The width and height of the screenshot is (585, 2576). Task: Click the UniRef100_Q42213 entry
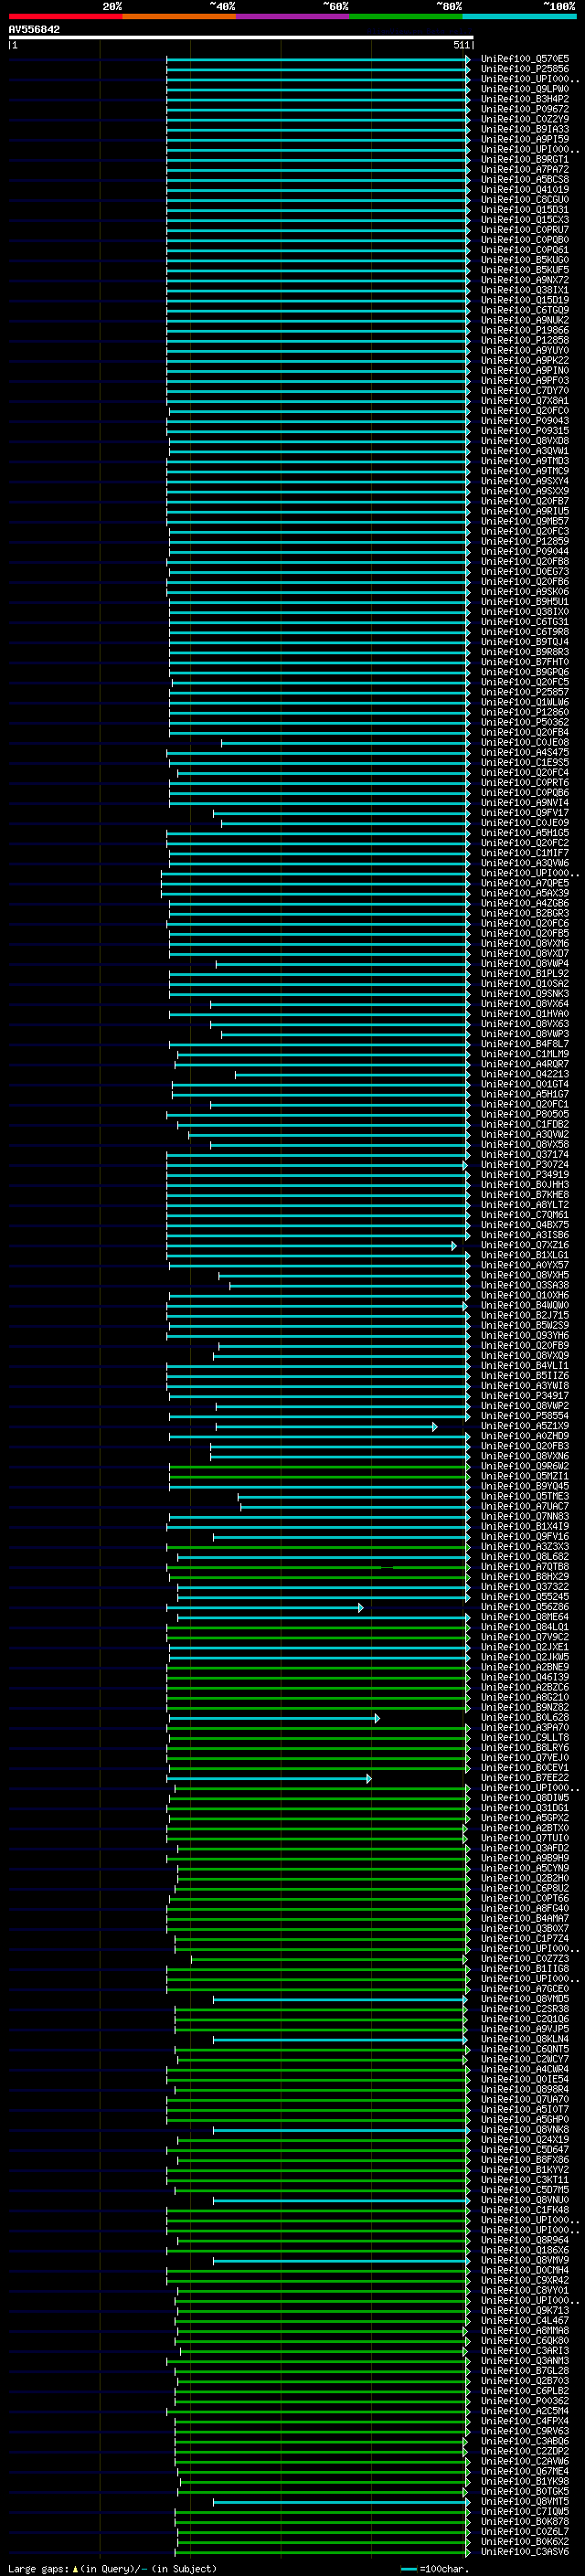click(x=524, y=1074)
